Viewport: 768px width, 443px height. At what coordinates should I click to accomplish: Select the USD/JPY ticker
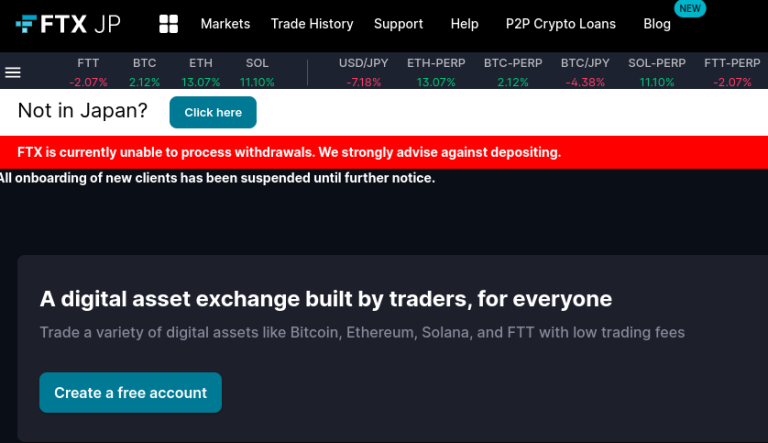pyautogui.click(x=363, y=72)
